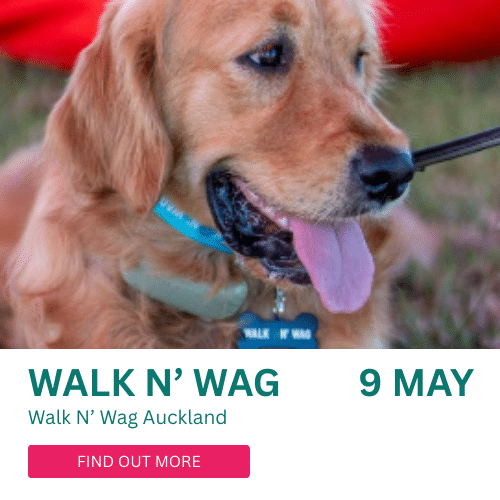The width and height of the screenshot is (500, 500).
Task: Click the dog's pink tongue
Action: tap(333, 263)
